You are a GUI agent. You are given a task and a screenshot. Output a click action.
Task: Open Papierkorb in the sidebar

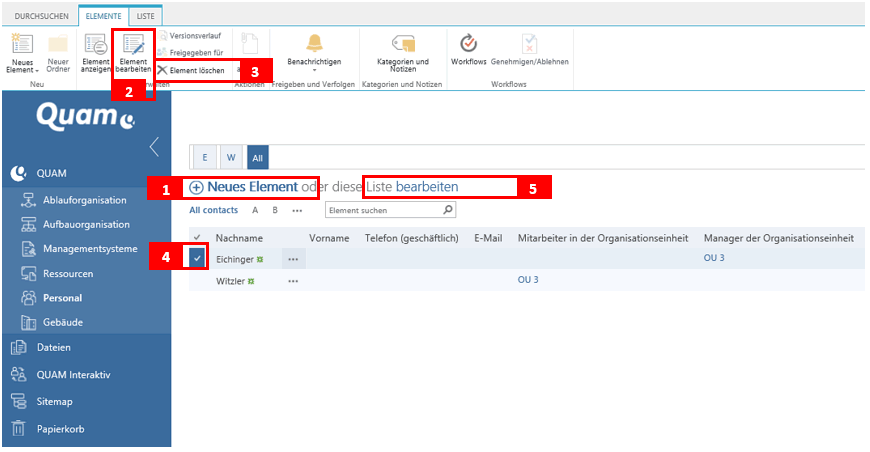click(60, 429)
